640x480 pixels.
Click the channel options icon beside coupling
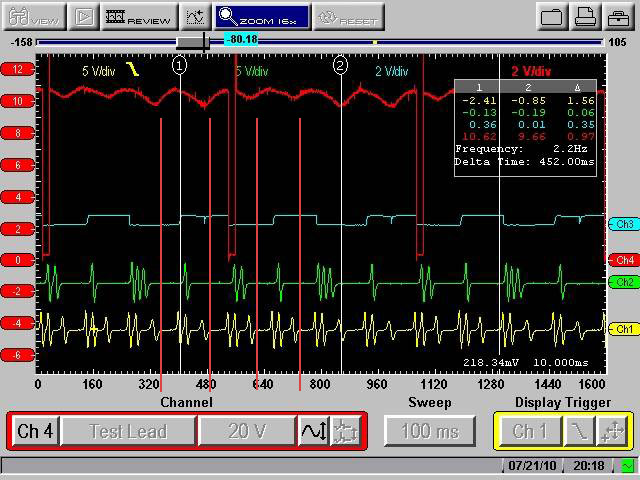tap(345, 431)
